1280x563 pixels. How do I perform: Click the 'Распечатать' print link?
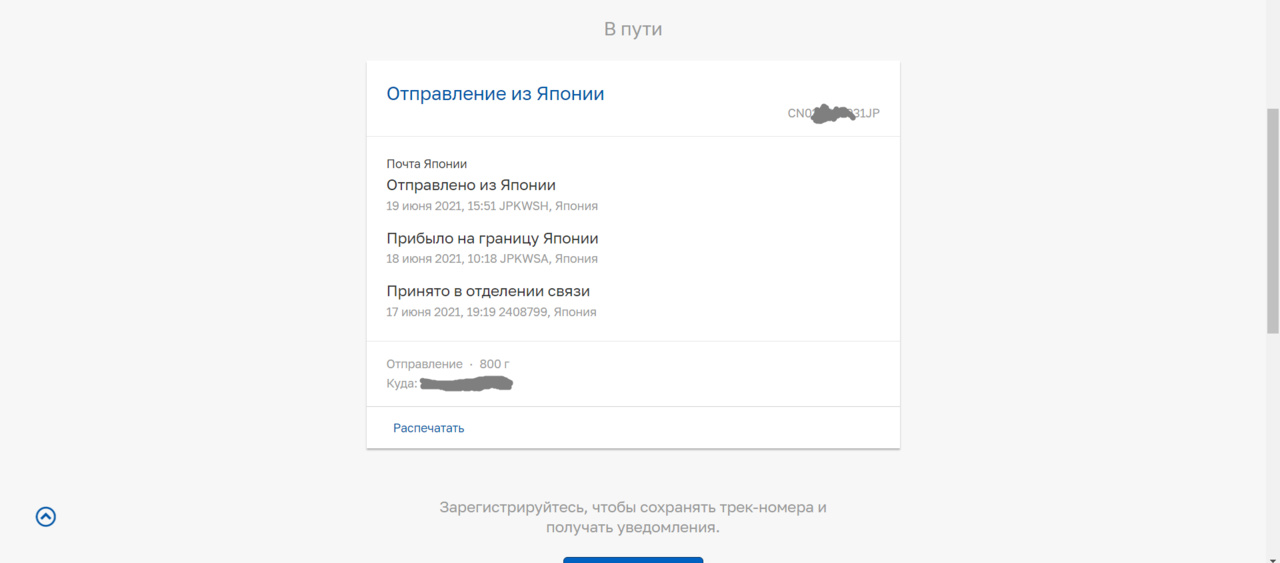tap(428, 428)
